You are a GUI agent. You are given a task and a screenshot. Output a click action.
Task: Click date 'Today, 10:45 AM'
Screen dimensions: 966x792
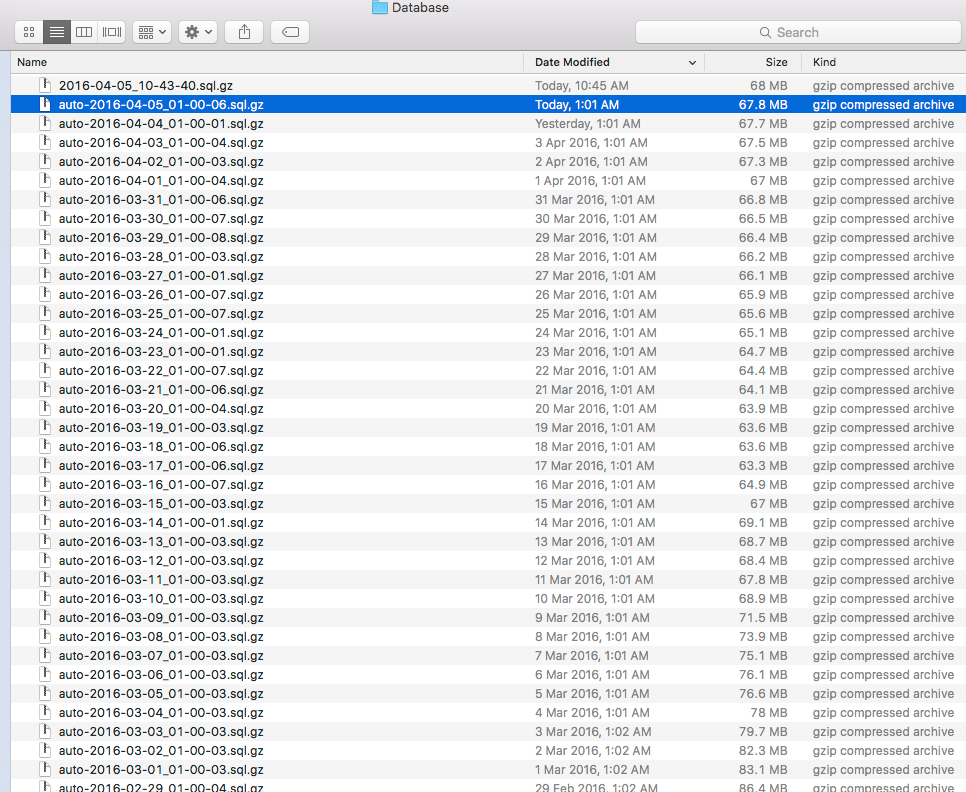(x=582, y=86)
